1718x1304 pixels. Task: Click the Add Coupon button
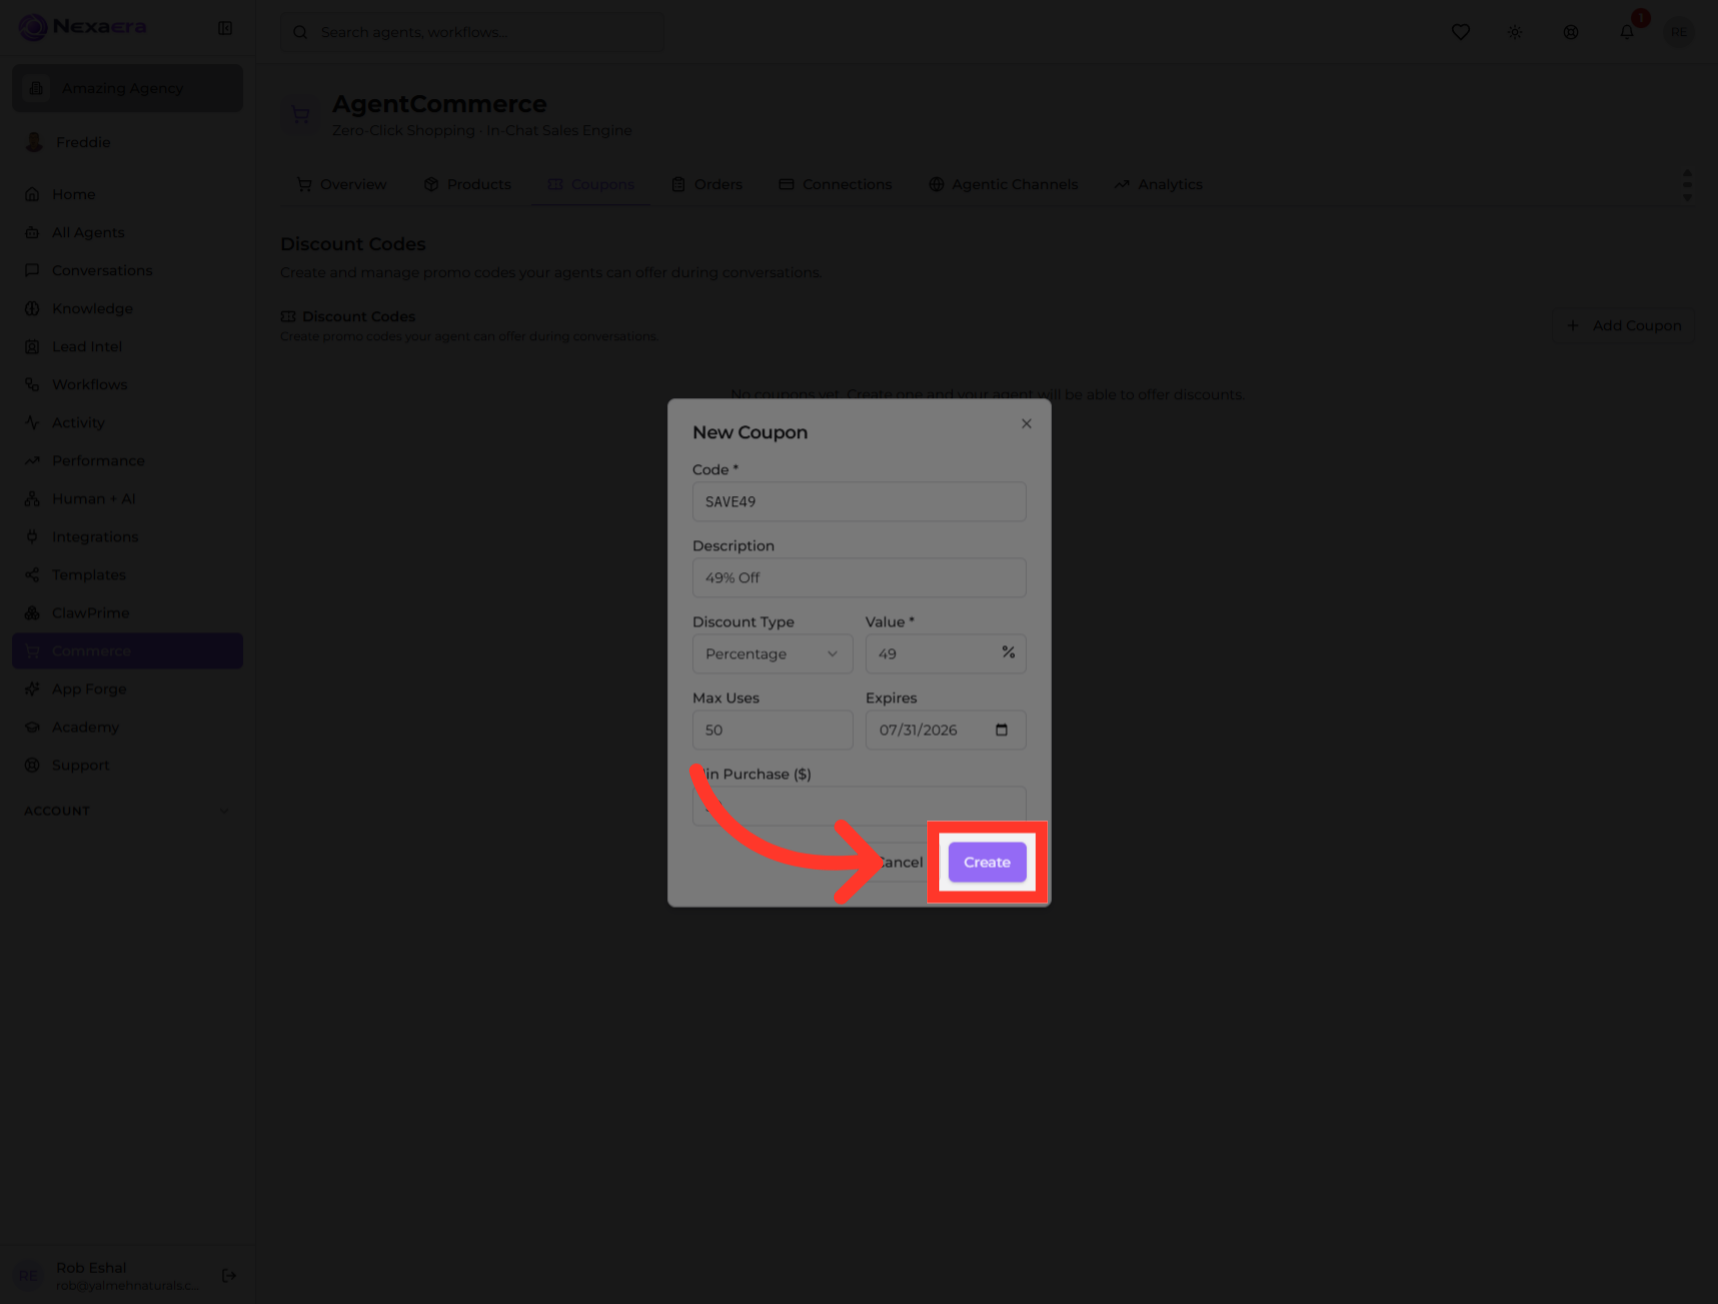point(1624,326)
